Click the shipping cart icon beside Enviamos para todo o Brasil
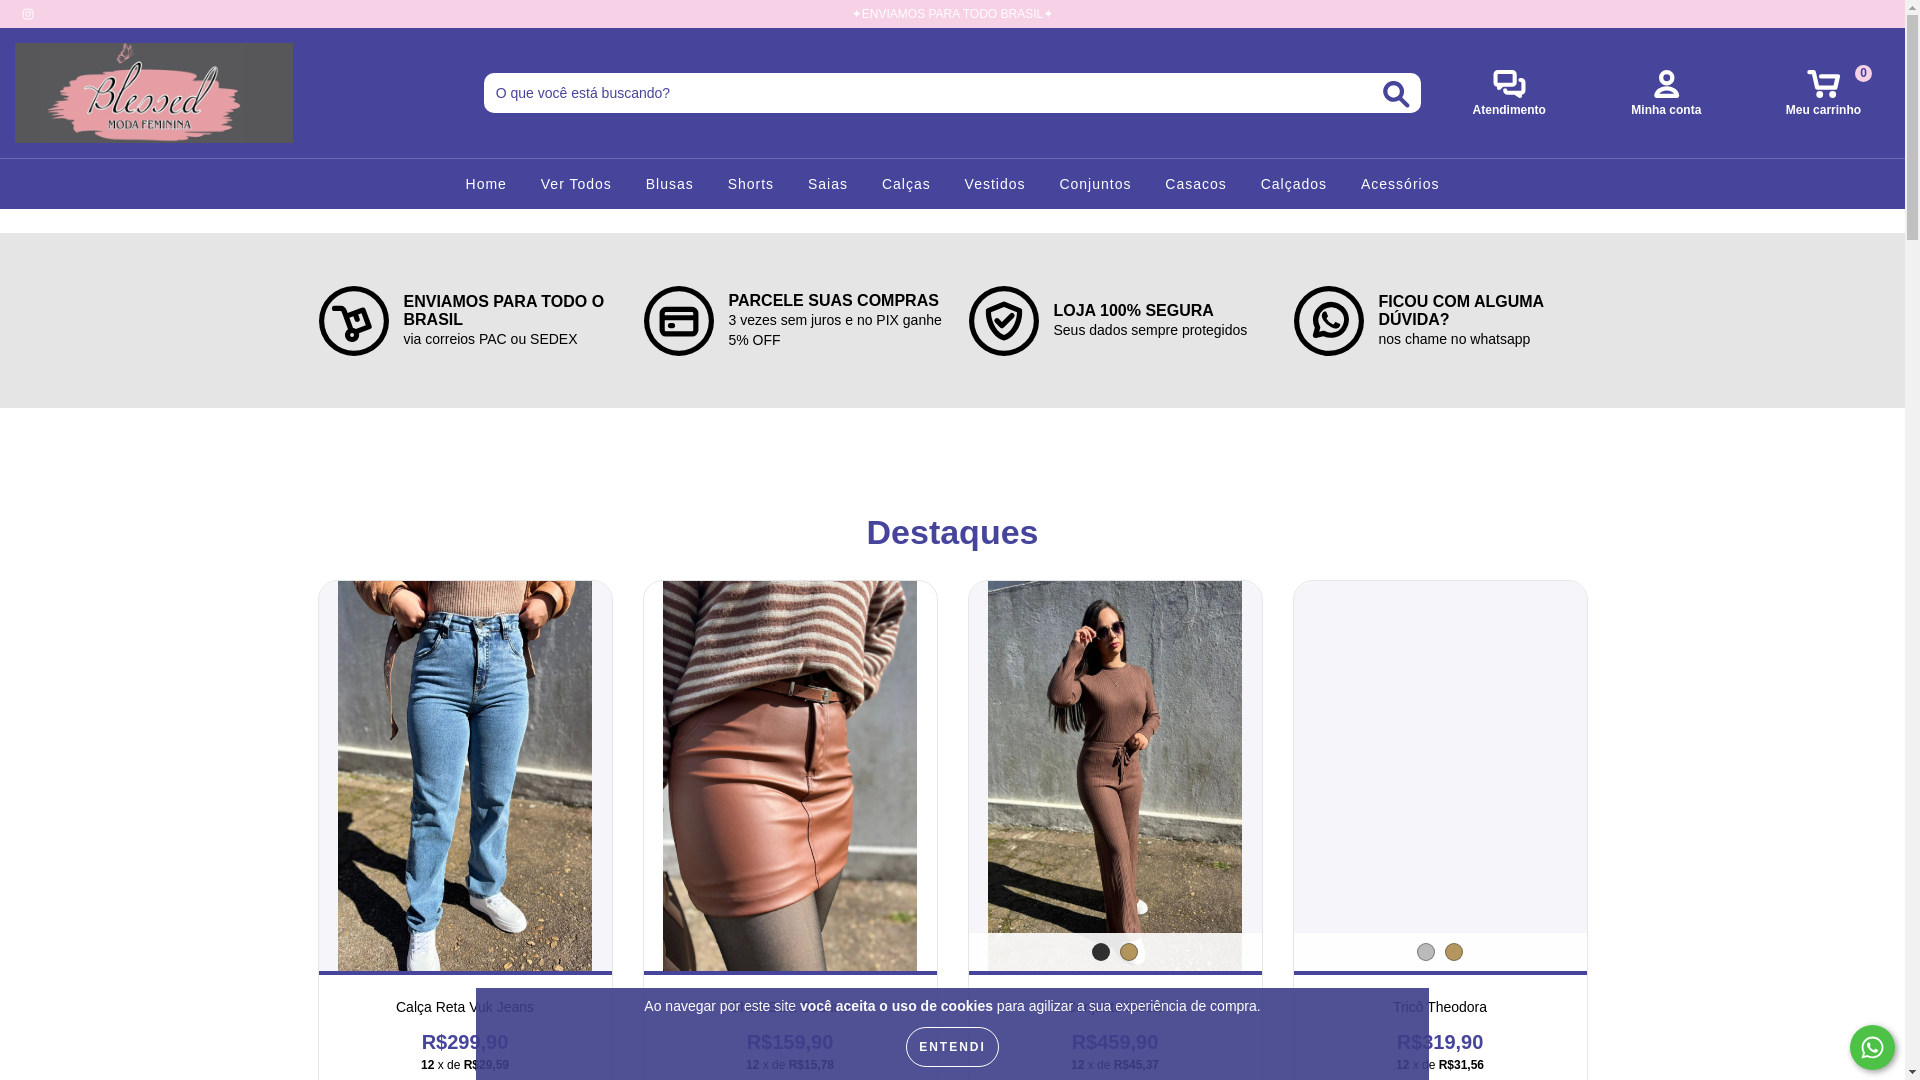Image resolution: width=1920 pixels, height=1080 pixels. pos(353,321)
